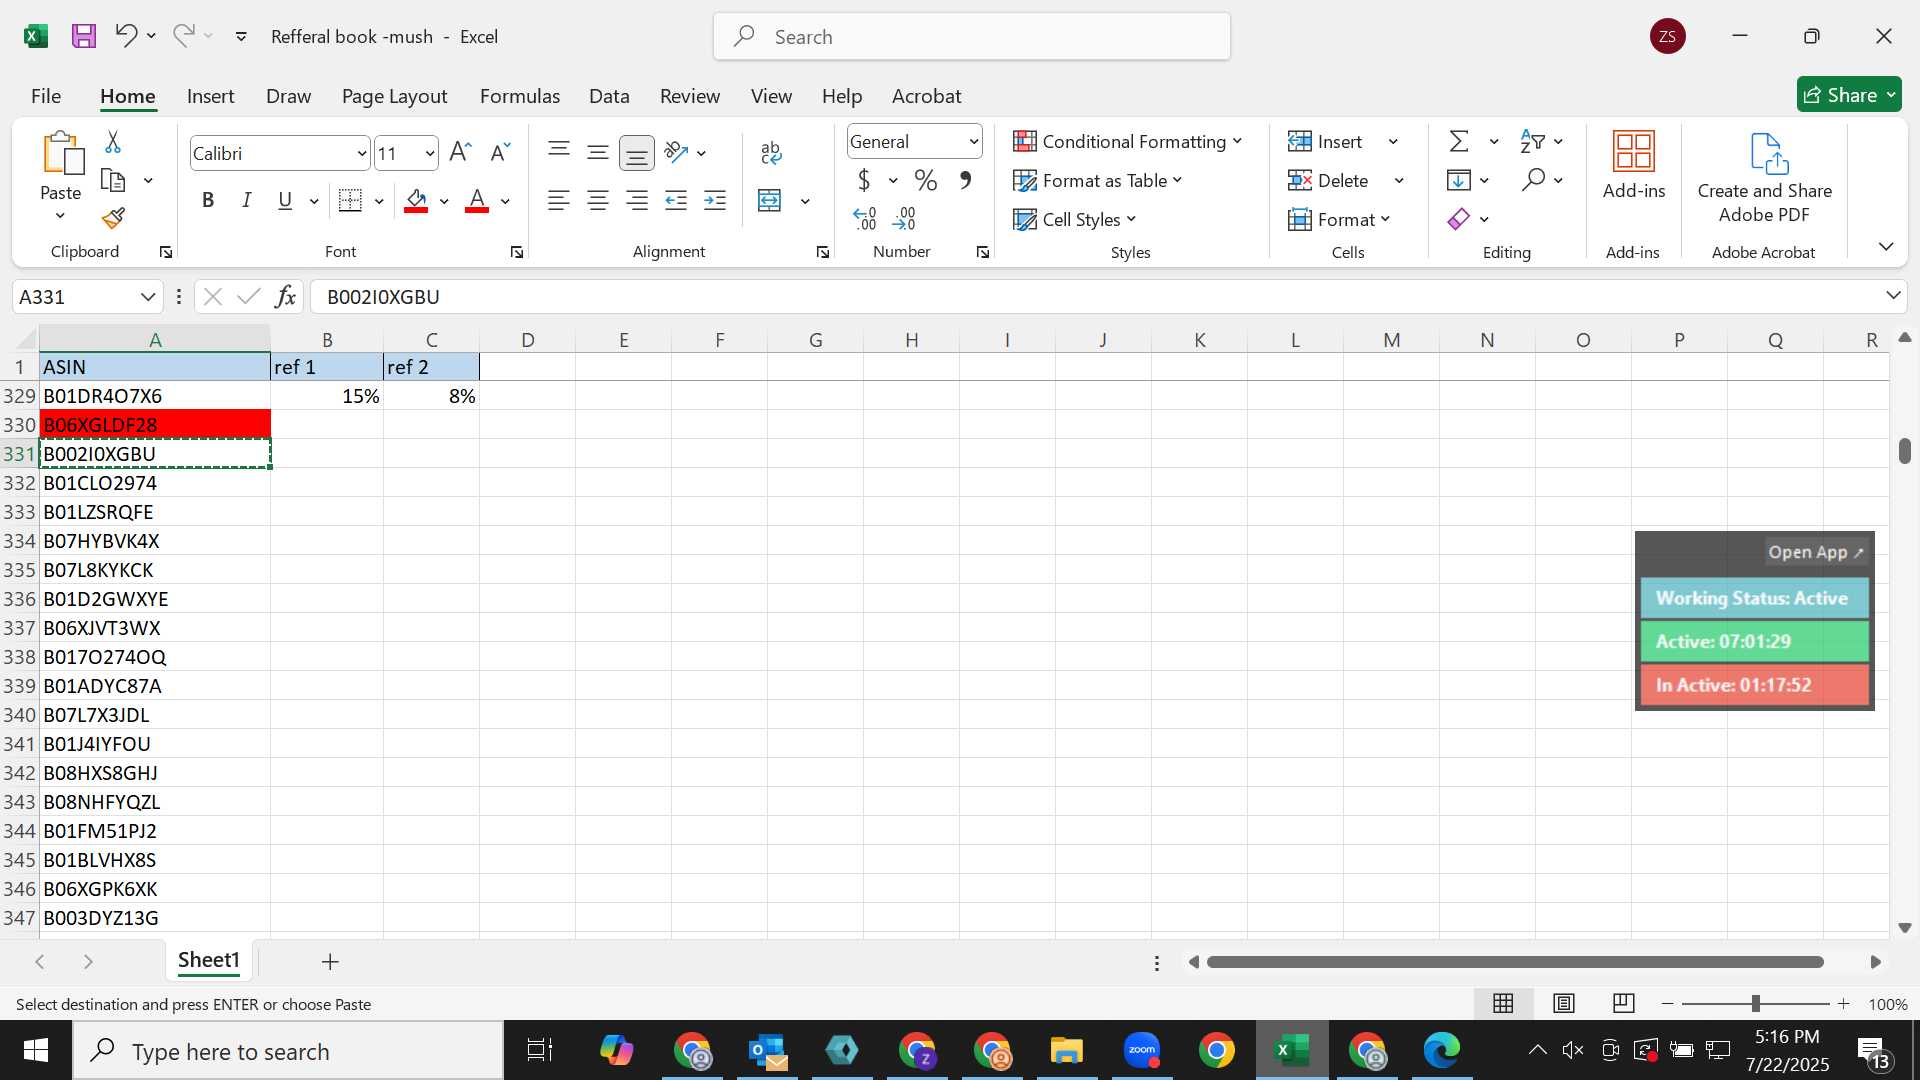Switch to the Formulas tab
Viewport: 1920px width, 1080px height.
(519, 96)
